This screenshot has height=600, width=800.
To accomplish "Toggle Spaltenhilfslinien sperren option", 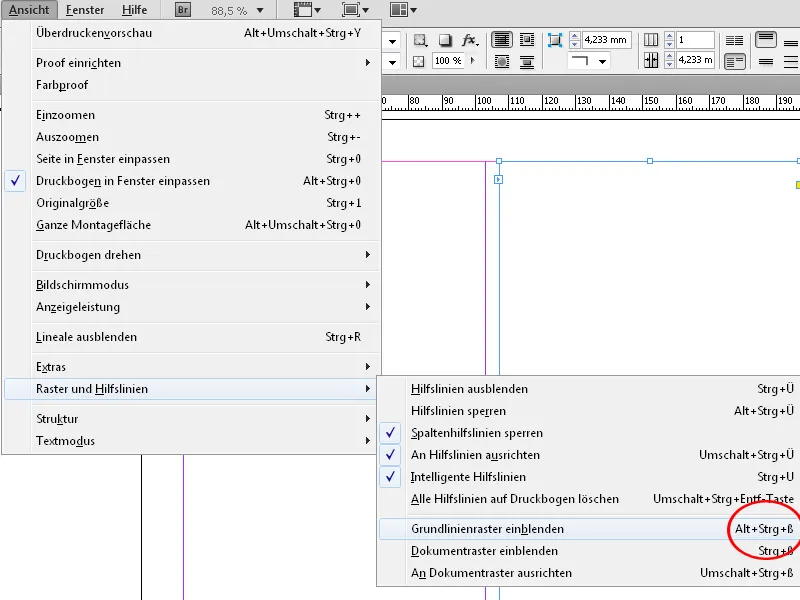I will (x=587, y=433).
